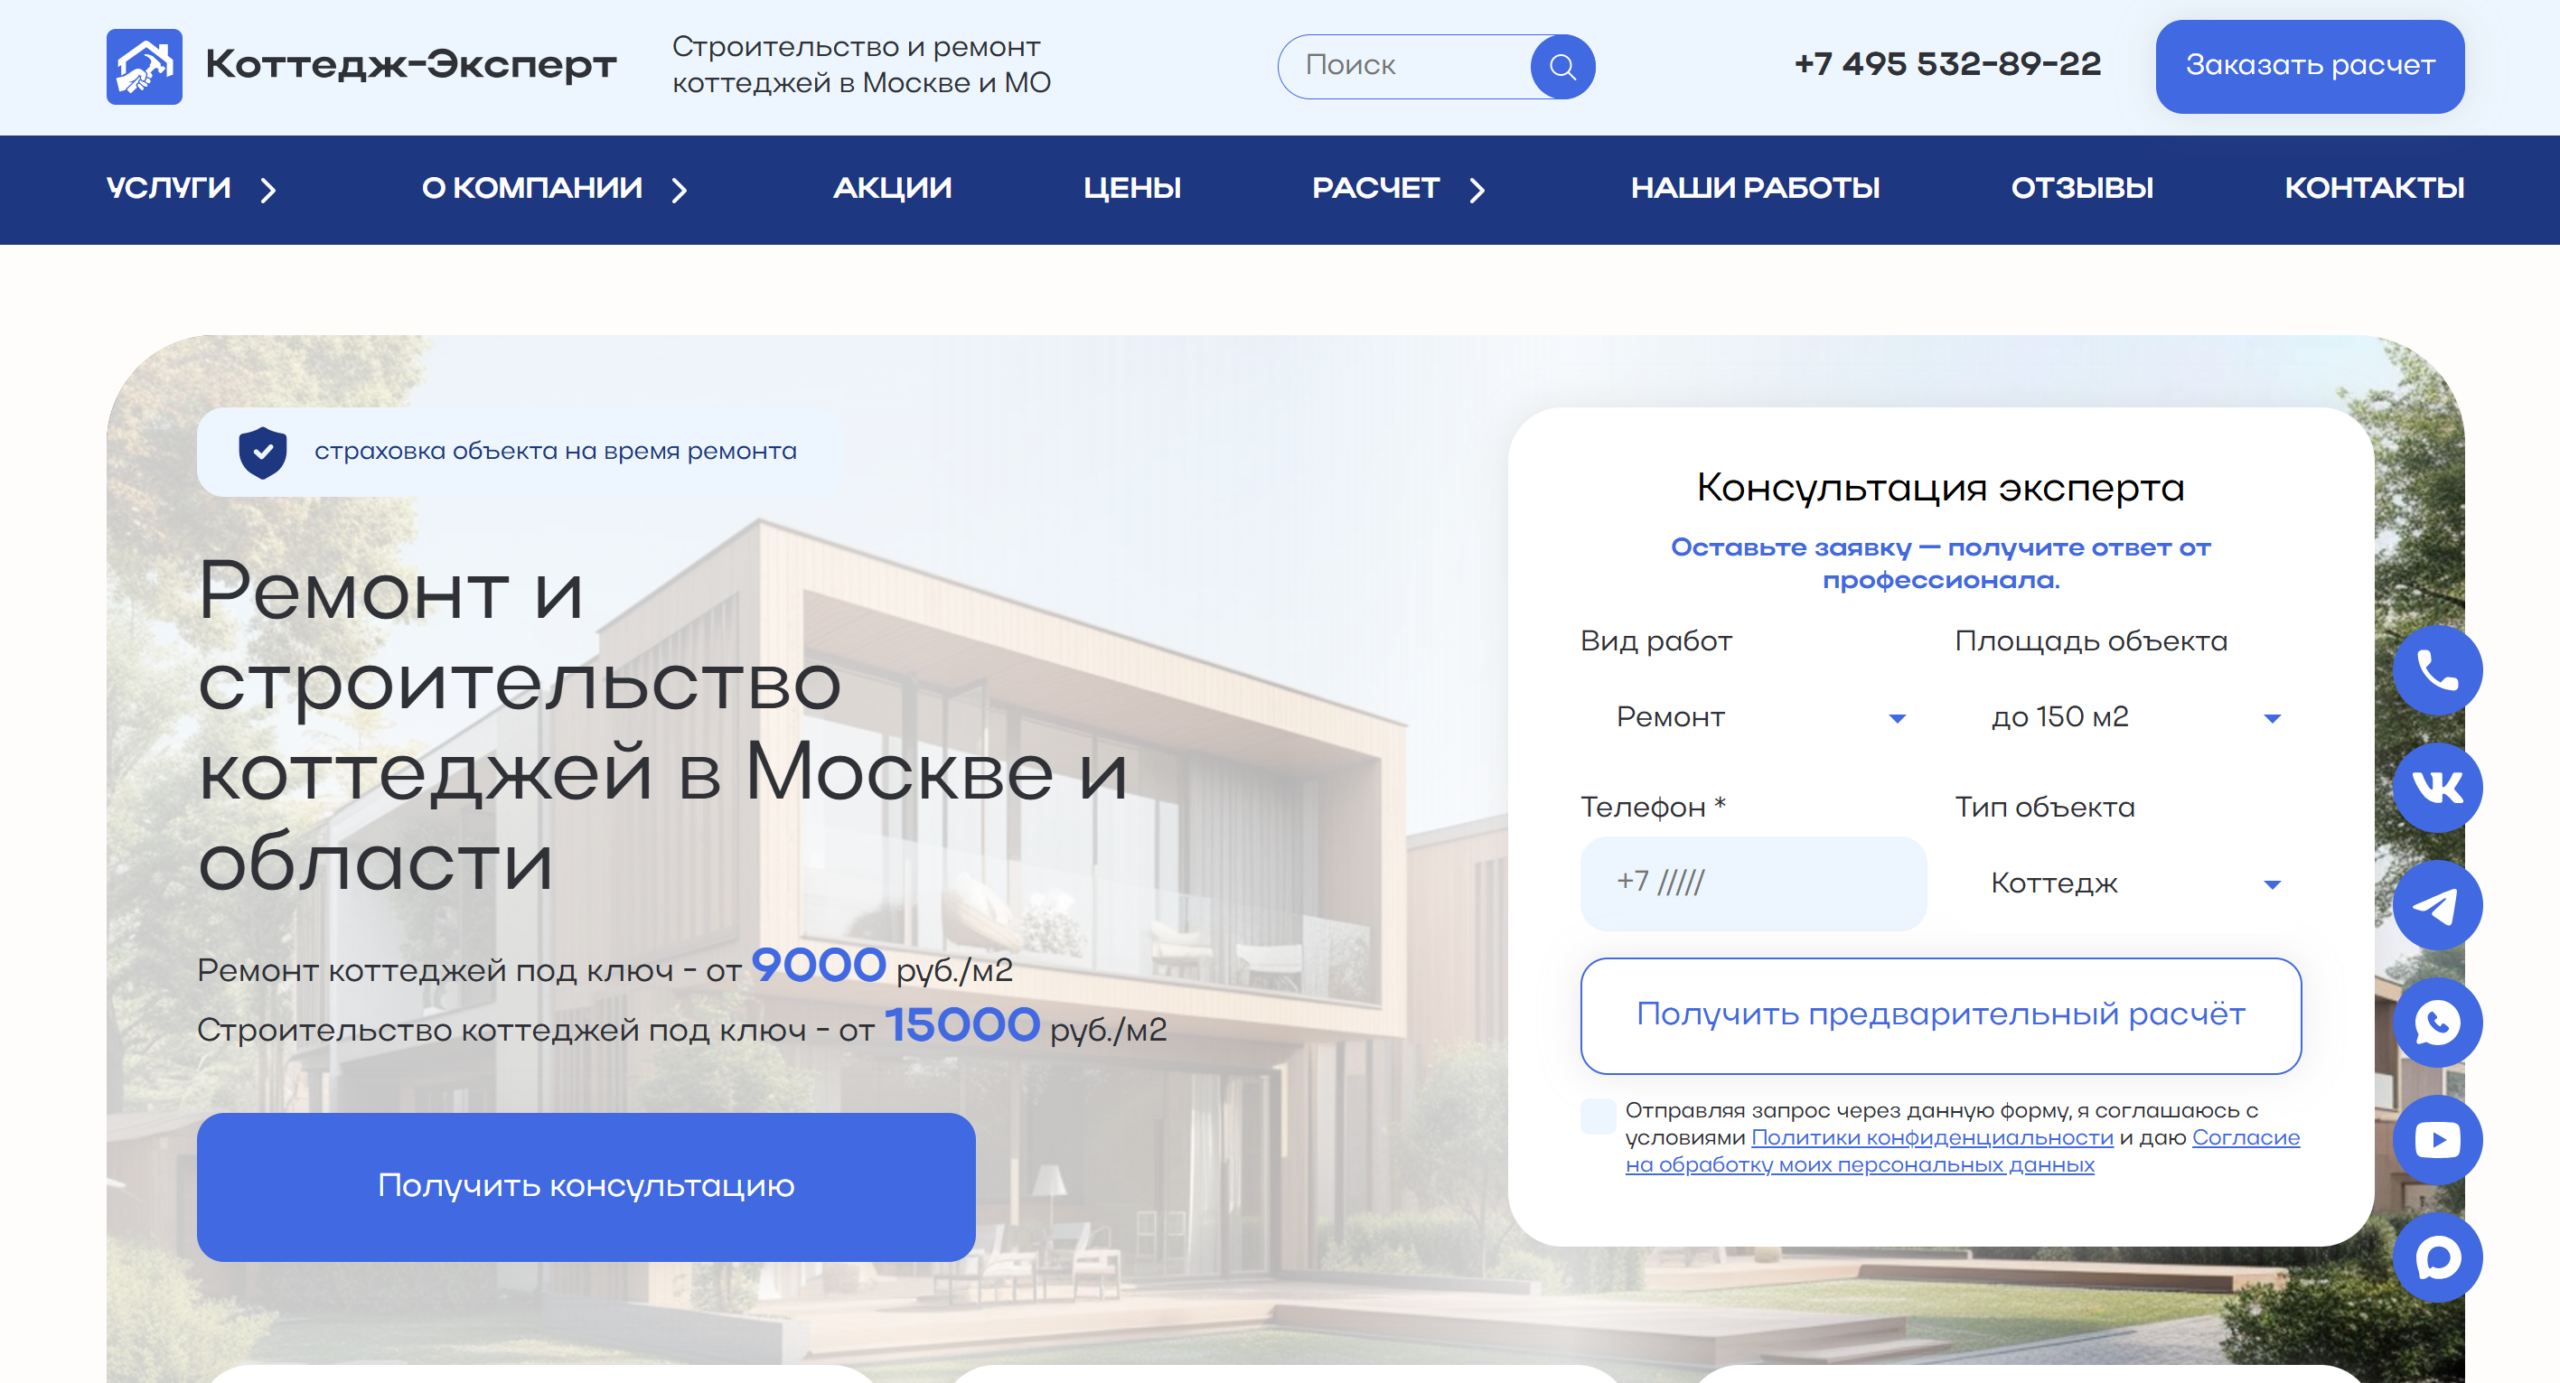Open the phone call icon in the sidebar
This screenshot has height=1383, width=2560.
pos(2437,670)
